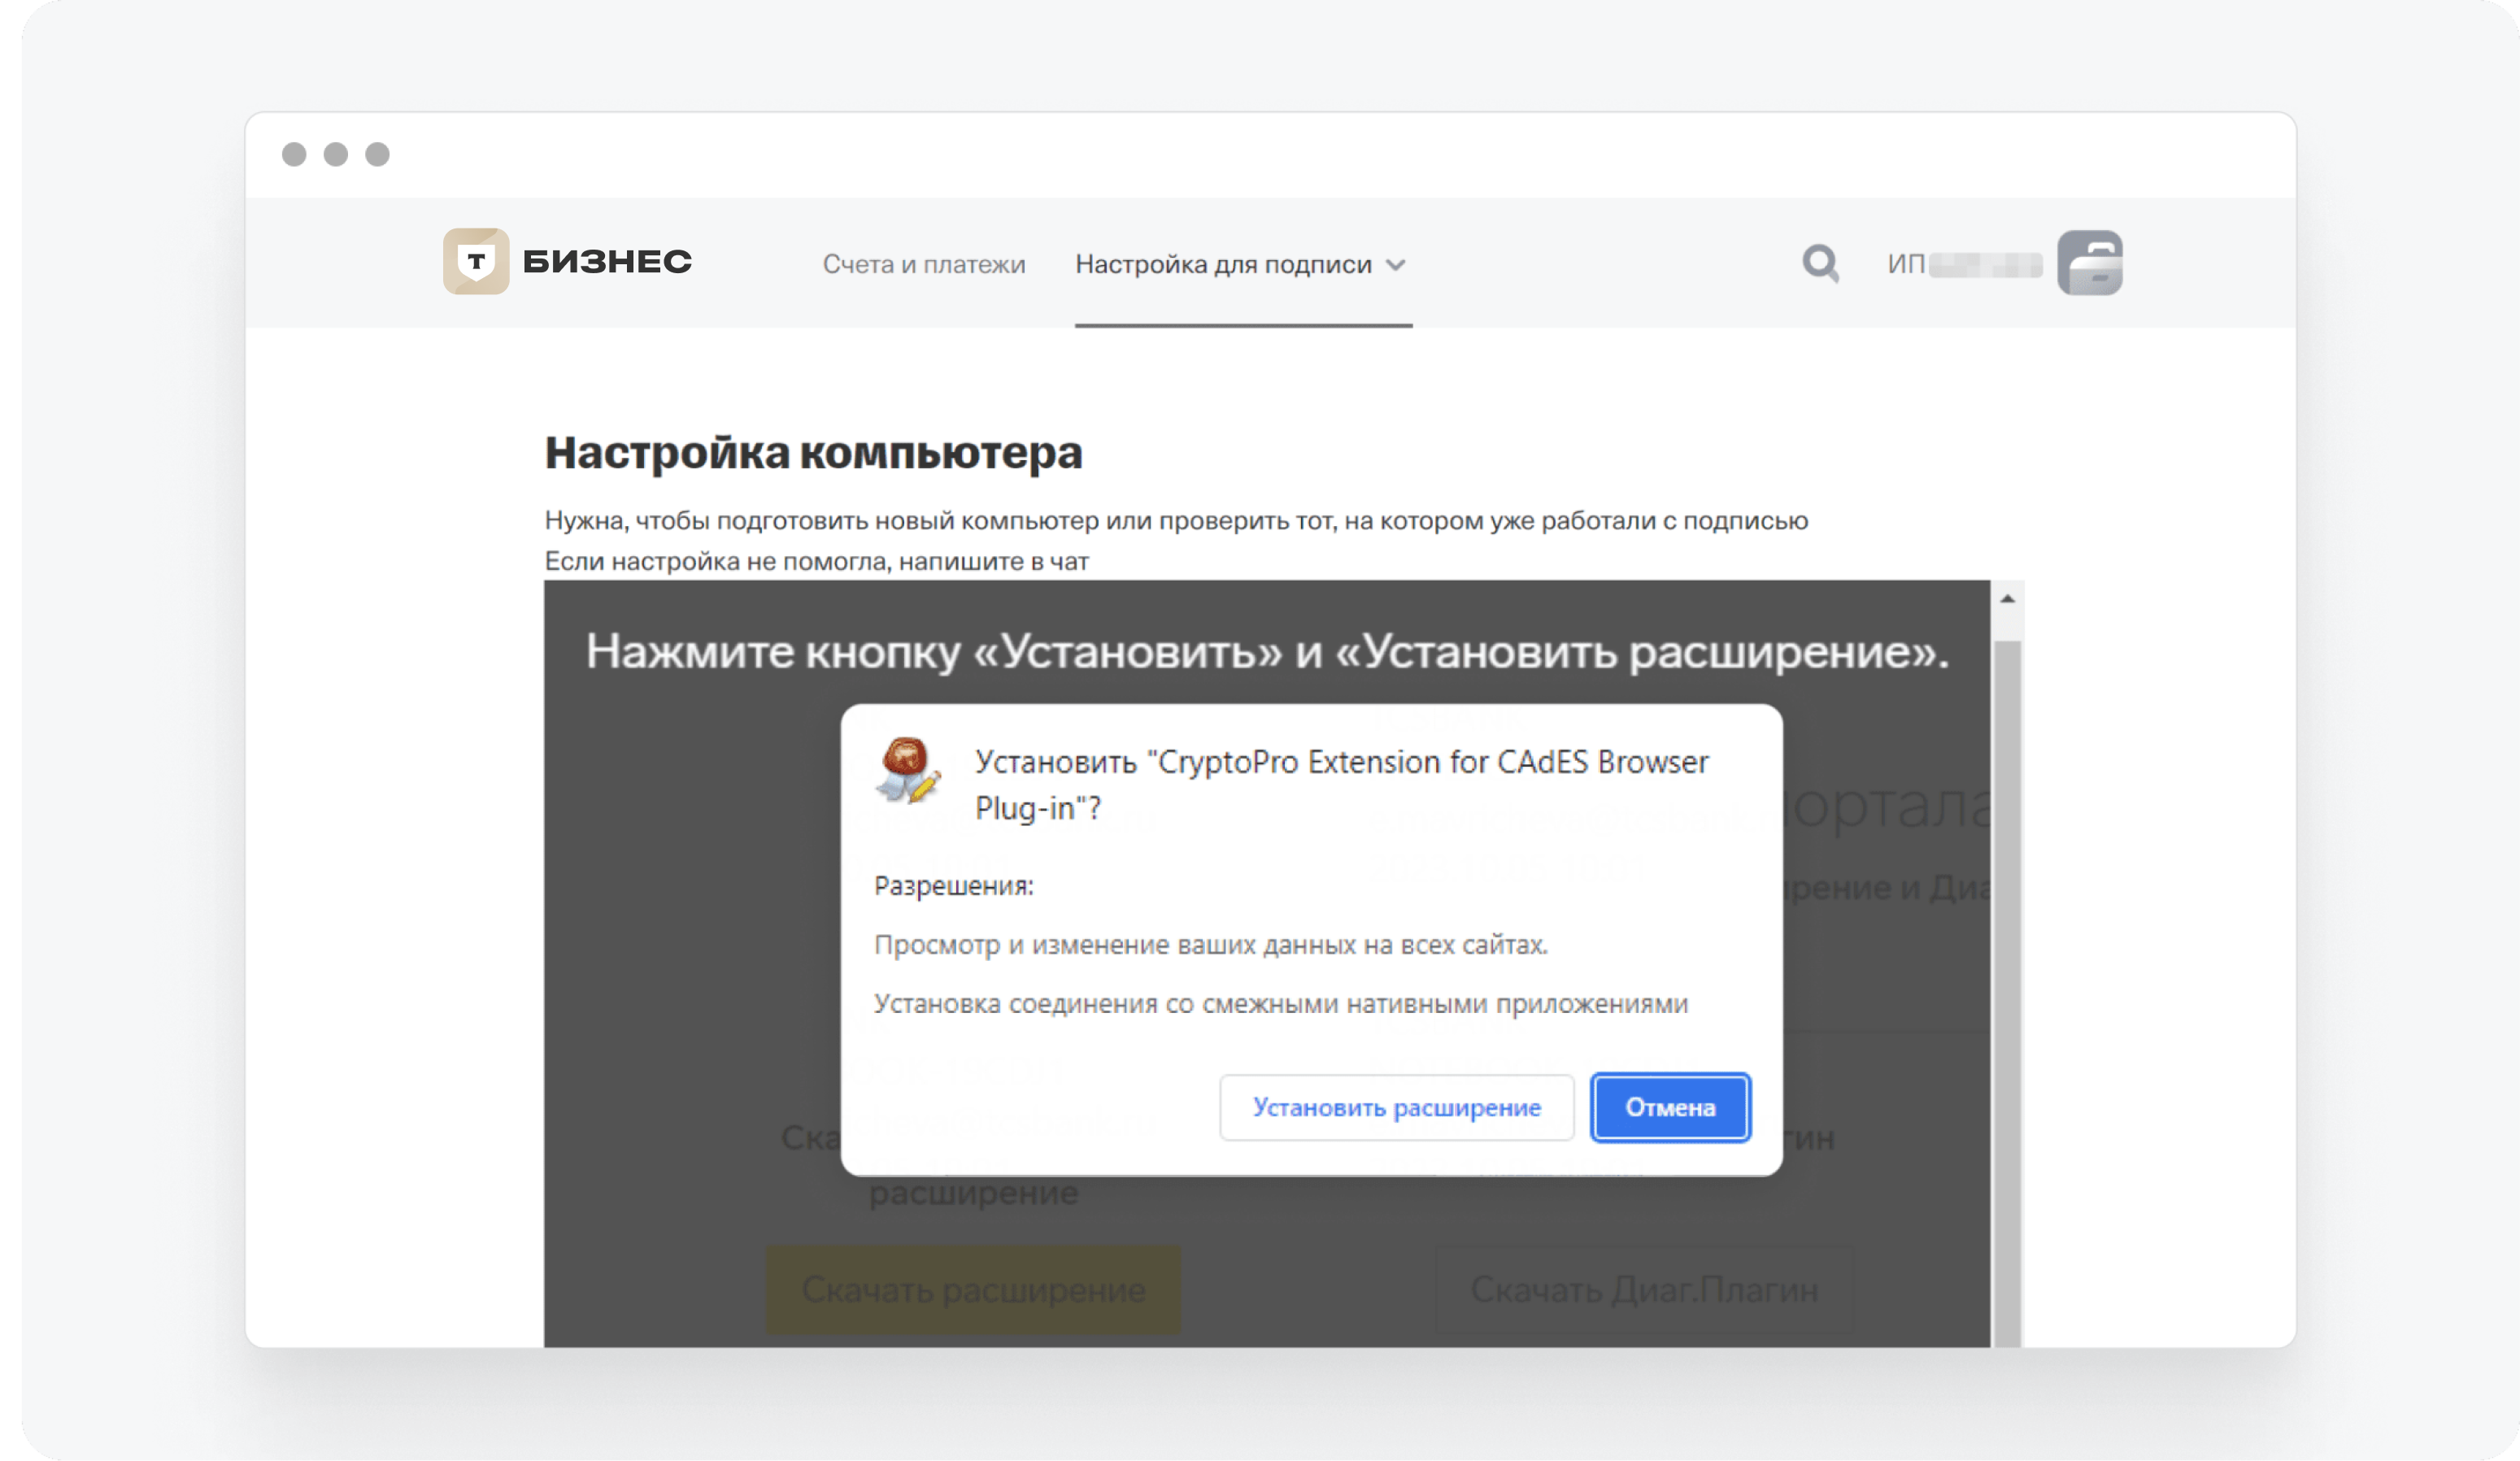The height and width of the screenshot is (1461, 2520).
Task: Open the search magnifier icon
Action: click(x=1820, y=263)
